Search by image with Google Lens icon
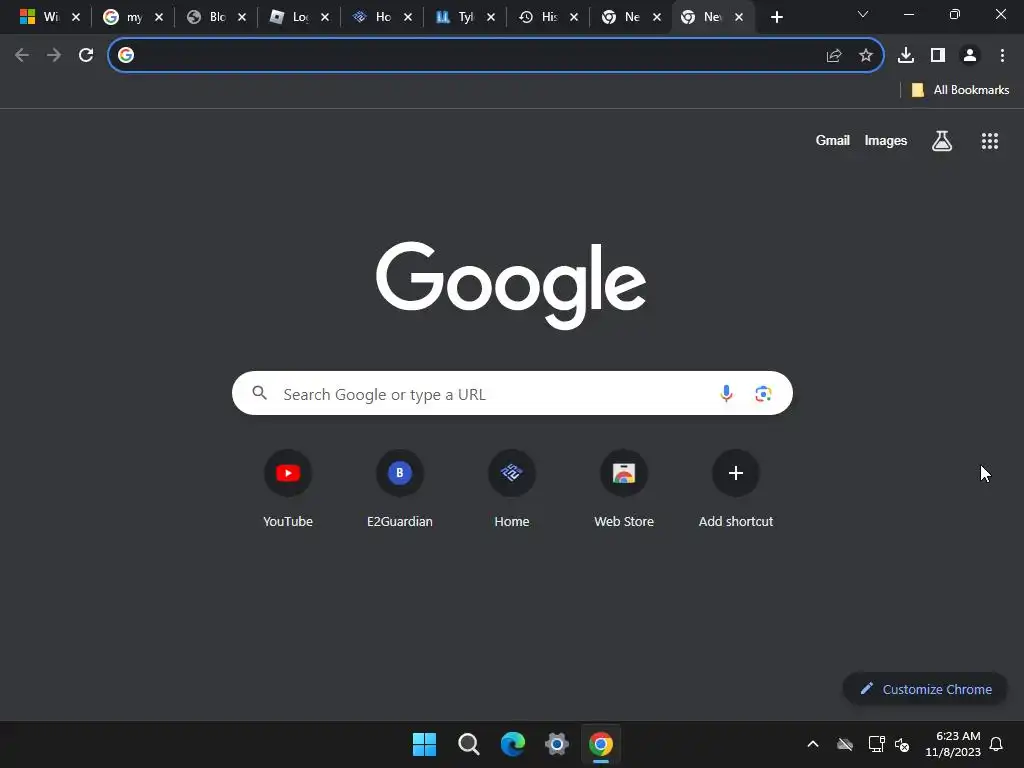Viewport: 1024px width, 768px height. (x=763, y=393)
